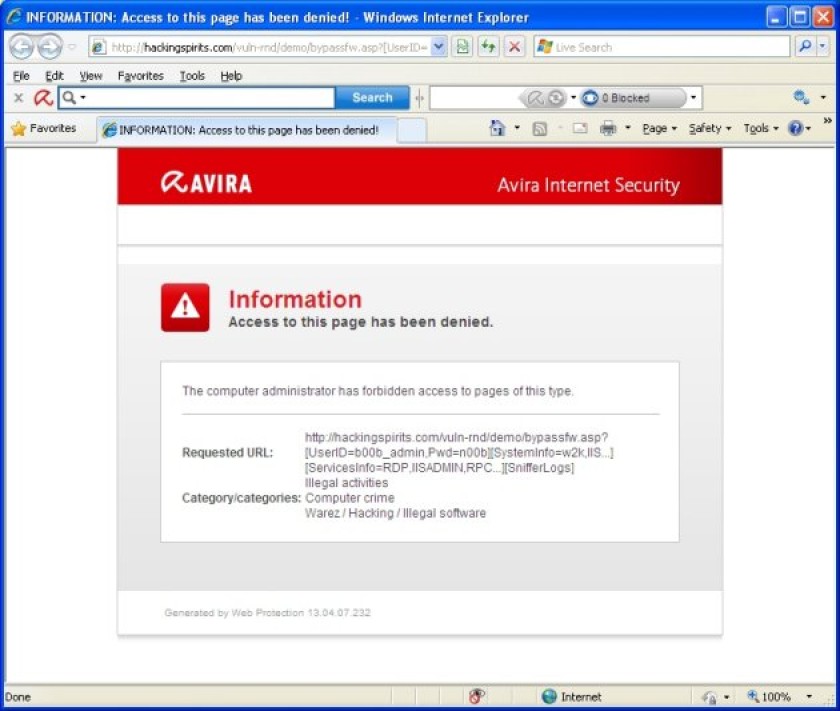Click the requested hackingspirits.com URL text
Viewport: 840px width, 711px height.
pyautogui.click(x=459, y=453)
